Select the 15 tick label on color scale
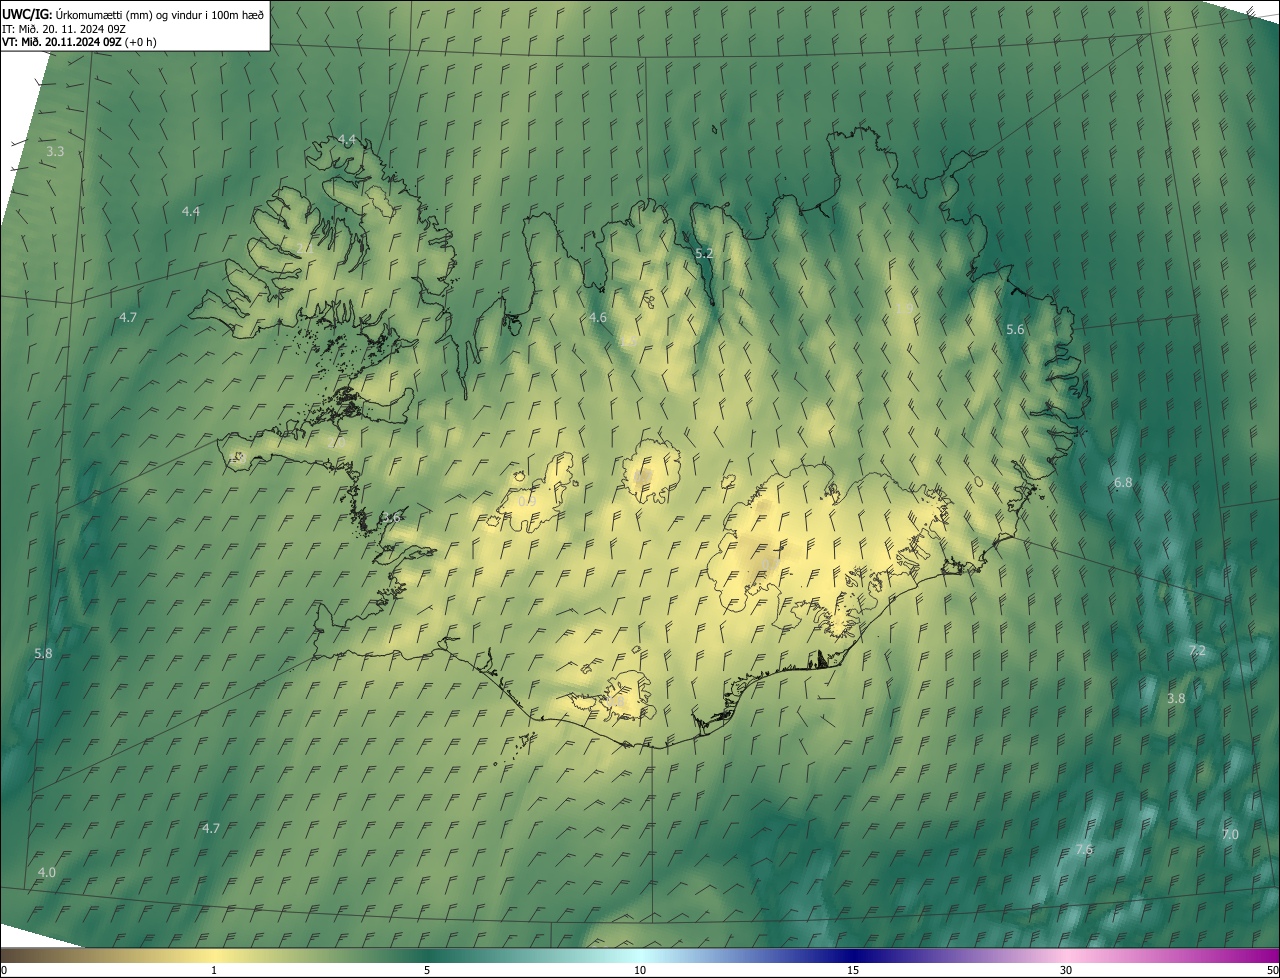The width and height of the screenshot is (1280, 978). pyautogui.click(x=853, y=971)
